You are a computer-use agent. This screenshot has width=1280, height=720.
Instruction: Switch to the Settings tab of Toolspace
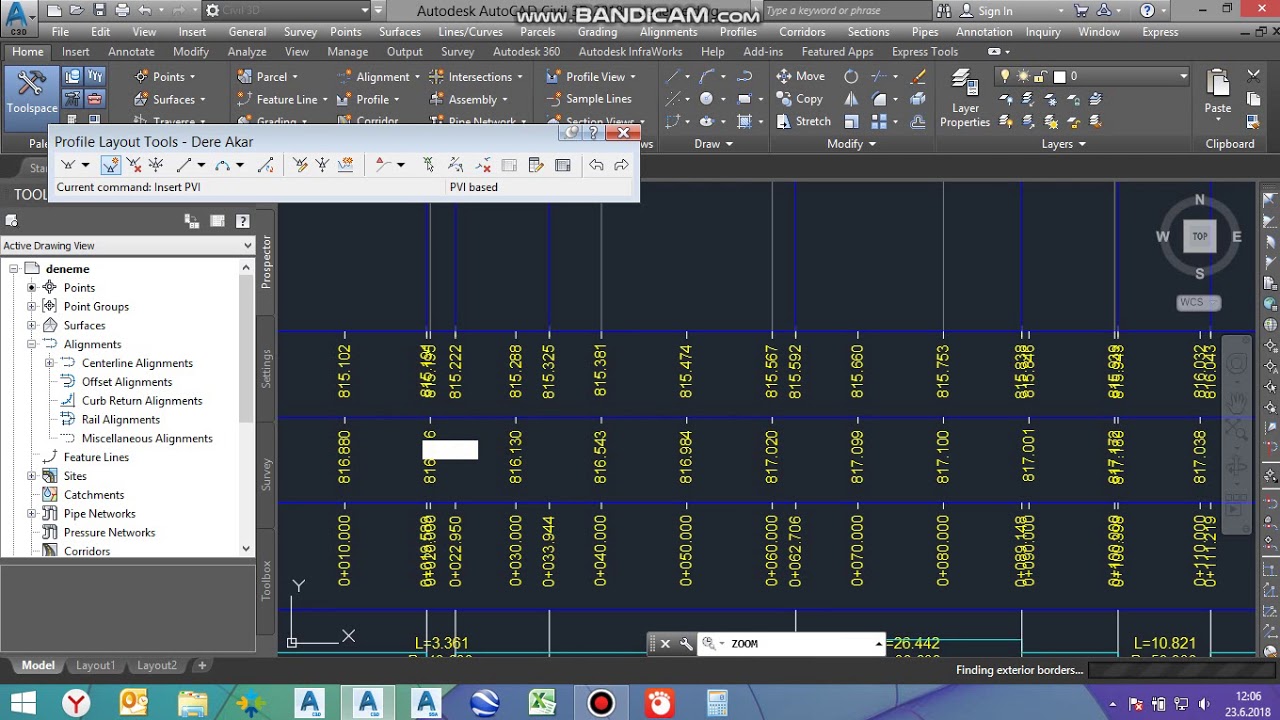pos(266,368)
